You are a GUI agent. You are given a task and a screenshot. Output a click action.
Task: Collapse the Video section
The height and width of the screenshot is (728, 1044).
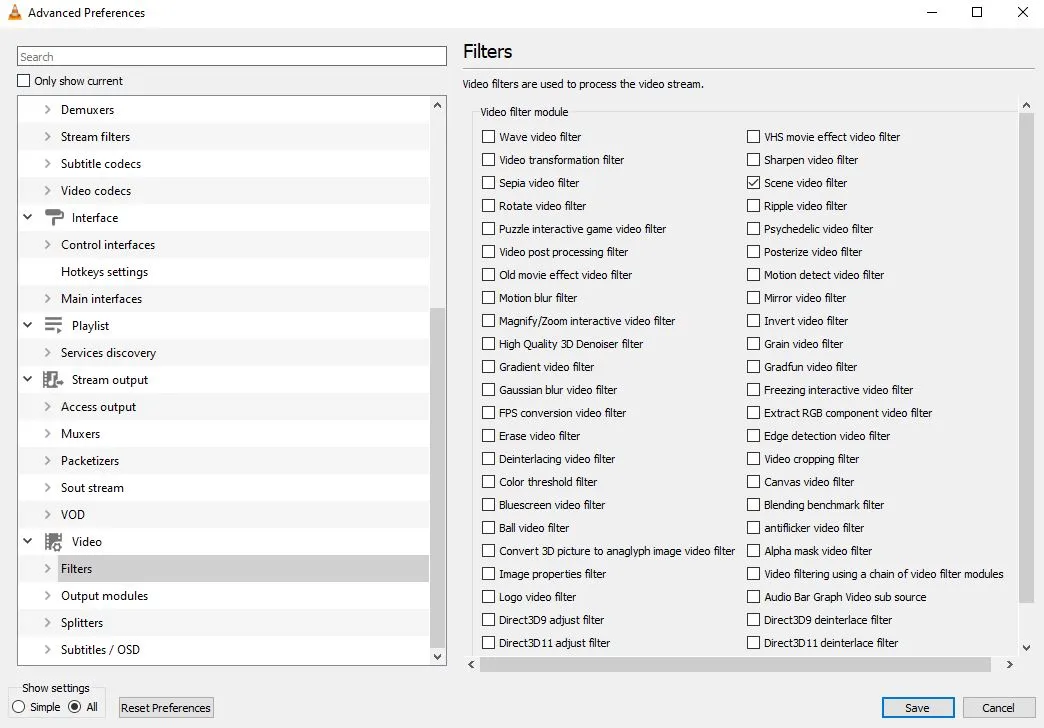[28, 542]
